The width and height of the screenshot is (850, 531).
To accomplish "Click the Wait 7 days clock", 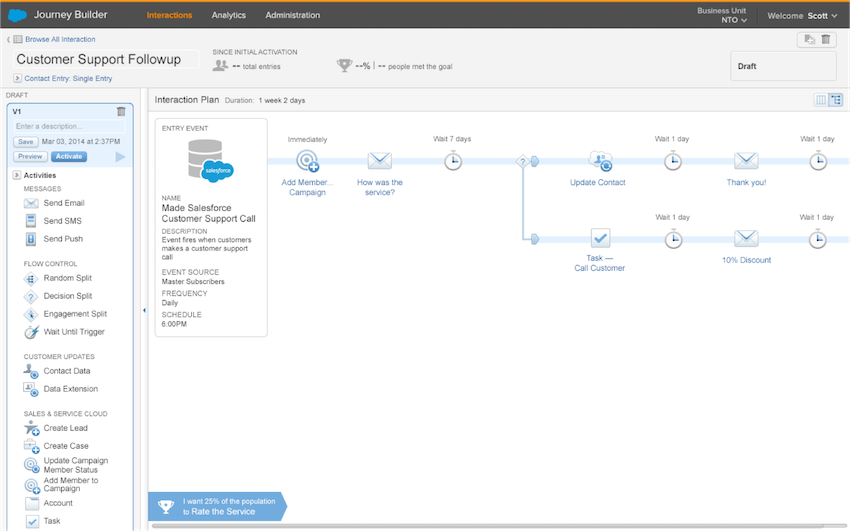I will [x=453, y=161].
